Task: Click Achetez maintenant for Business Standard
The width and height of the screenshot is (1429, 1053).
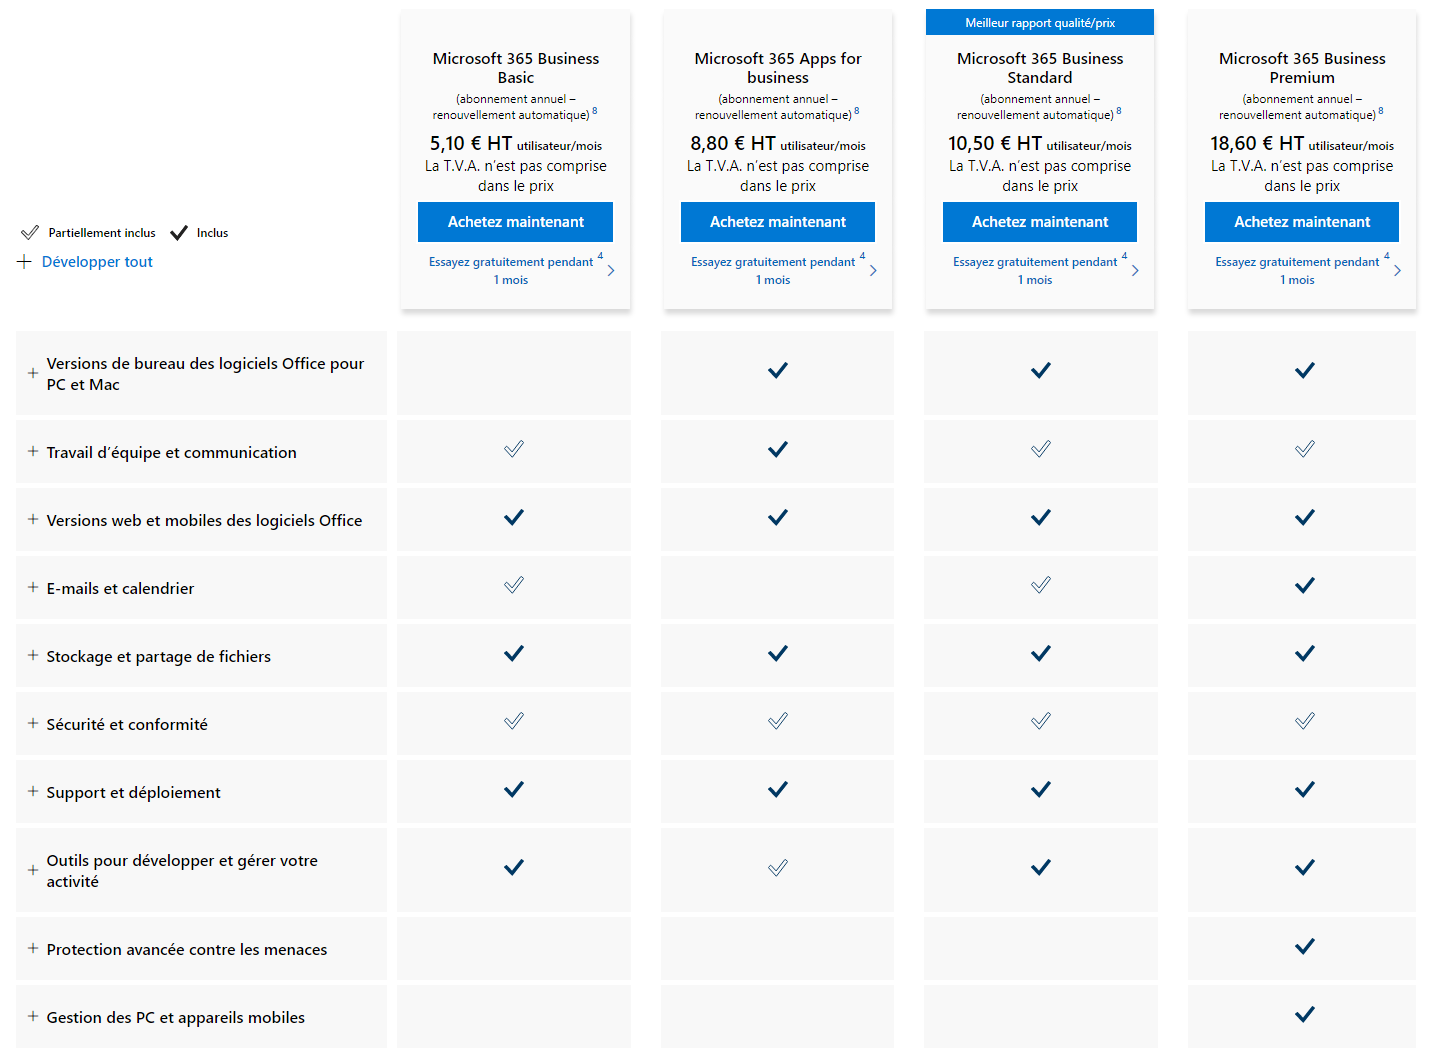Action: [x=1040, y=222]
